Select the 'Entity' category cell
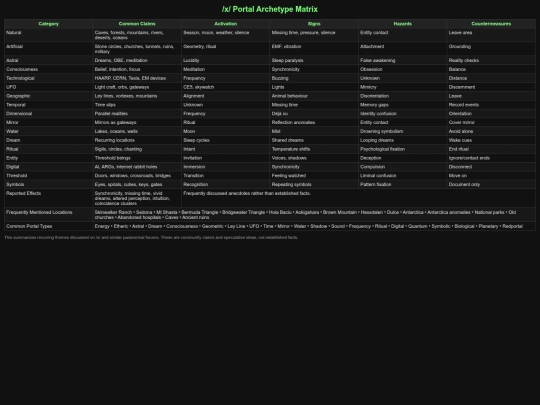This screenshot has height=405, width=540. [49, 158]
